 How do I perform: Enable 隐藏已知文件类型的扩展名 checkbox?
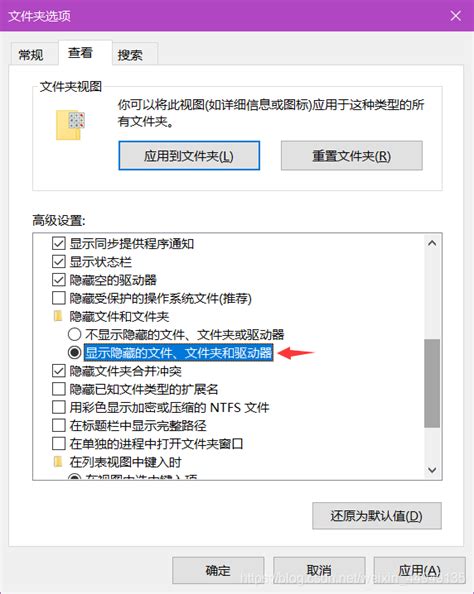59,389
